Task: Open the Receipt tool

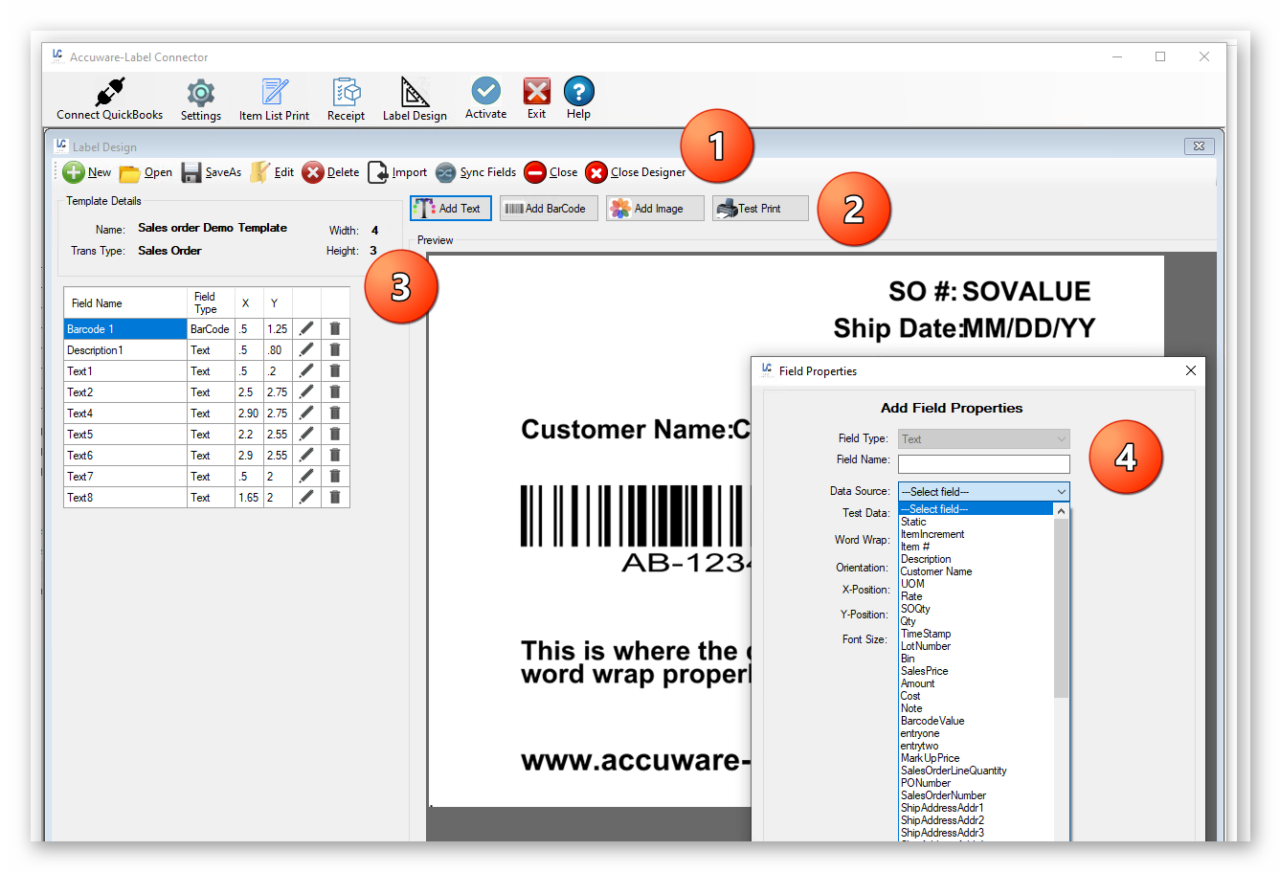Action: pyautogui.click(x=346, y=97)
